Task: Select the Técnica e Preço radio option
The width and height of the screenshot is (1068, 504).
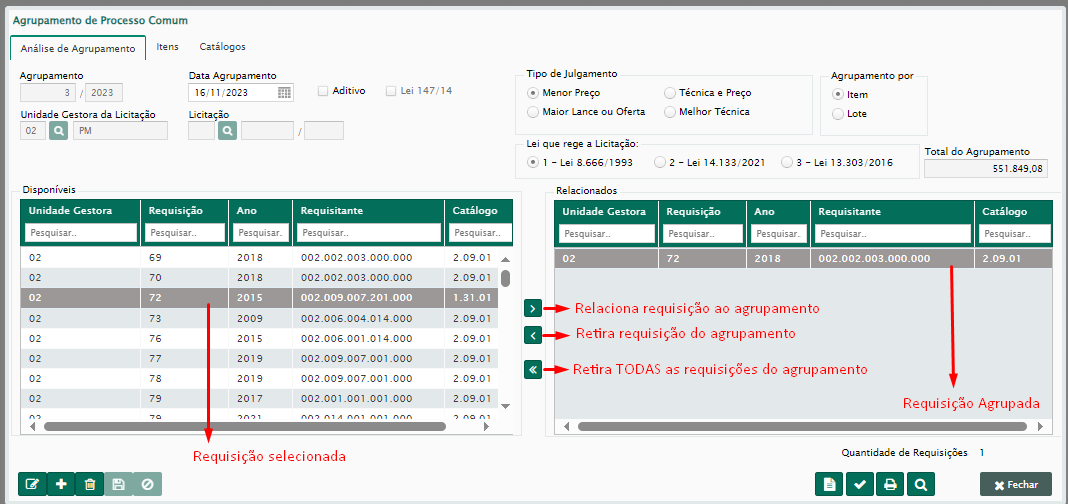Action: [670, 92]
